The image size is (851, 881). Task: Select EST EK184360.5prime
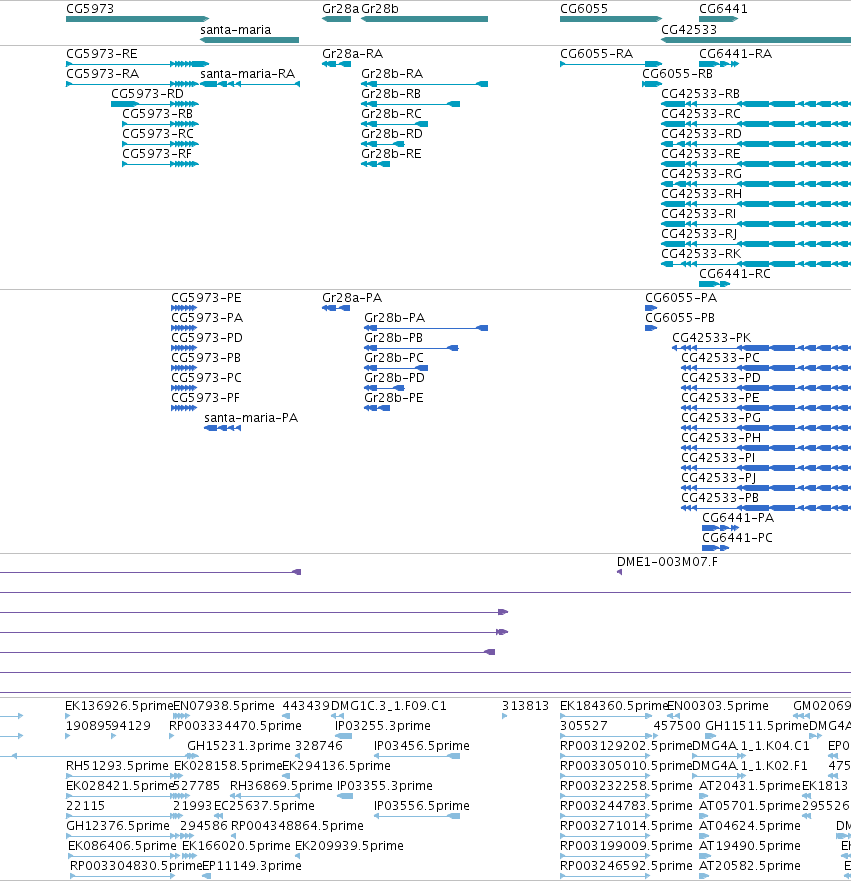point(613,706)
